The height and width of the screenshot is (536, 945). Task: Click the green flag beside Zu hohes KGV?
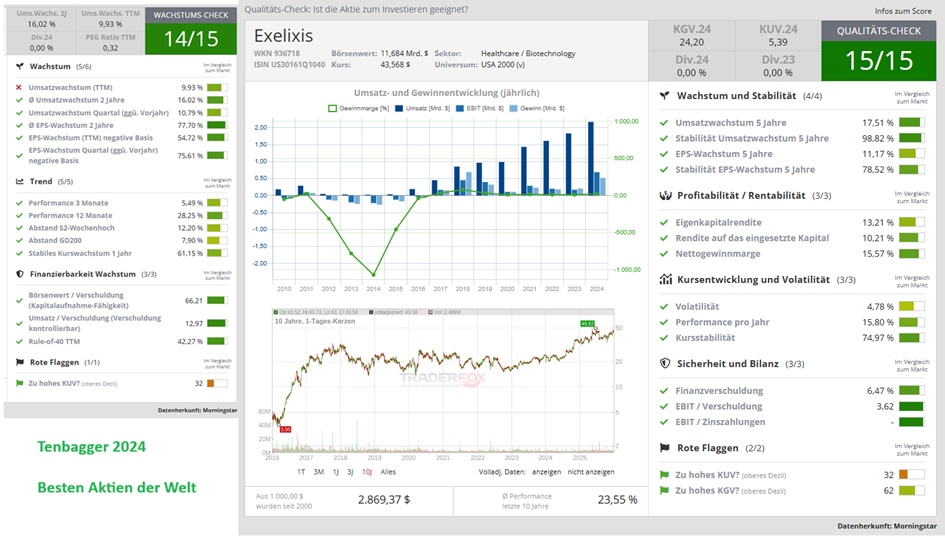click(x=665, y=491)
